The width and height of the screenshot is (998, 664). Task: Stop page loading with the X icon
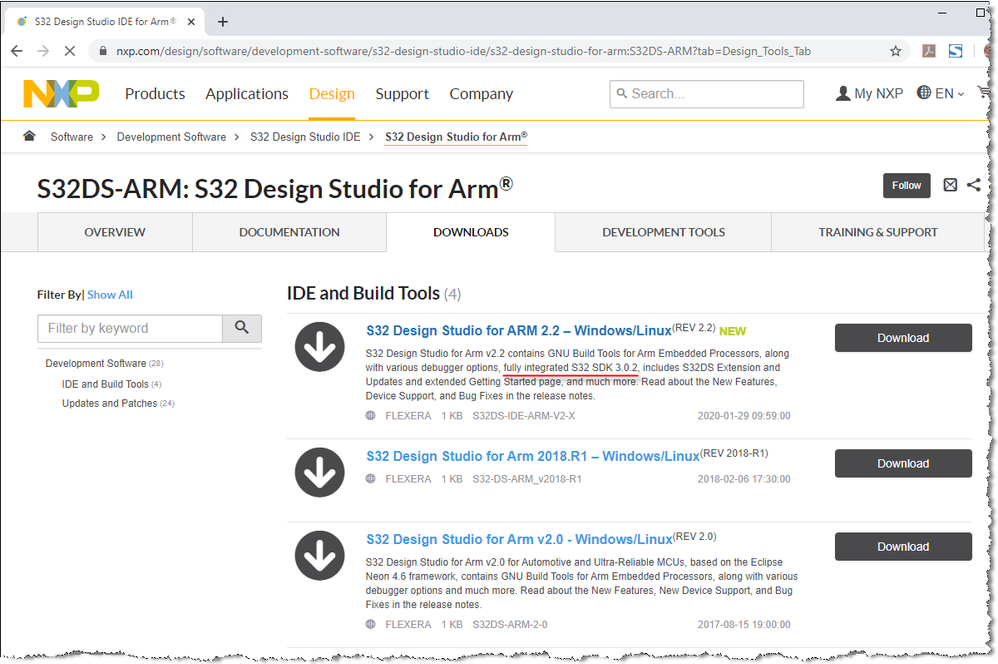pos(70,51)
